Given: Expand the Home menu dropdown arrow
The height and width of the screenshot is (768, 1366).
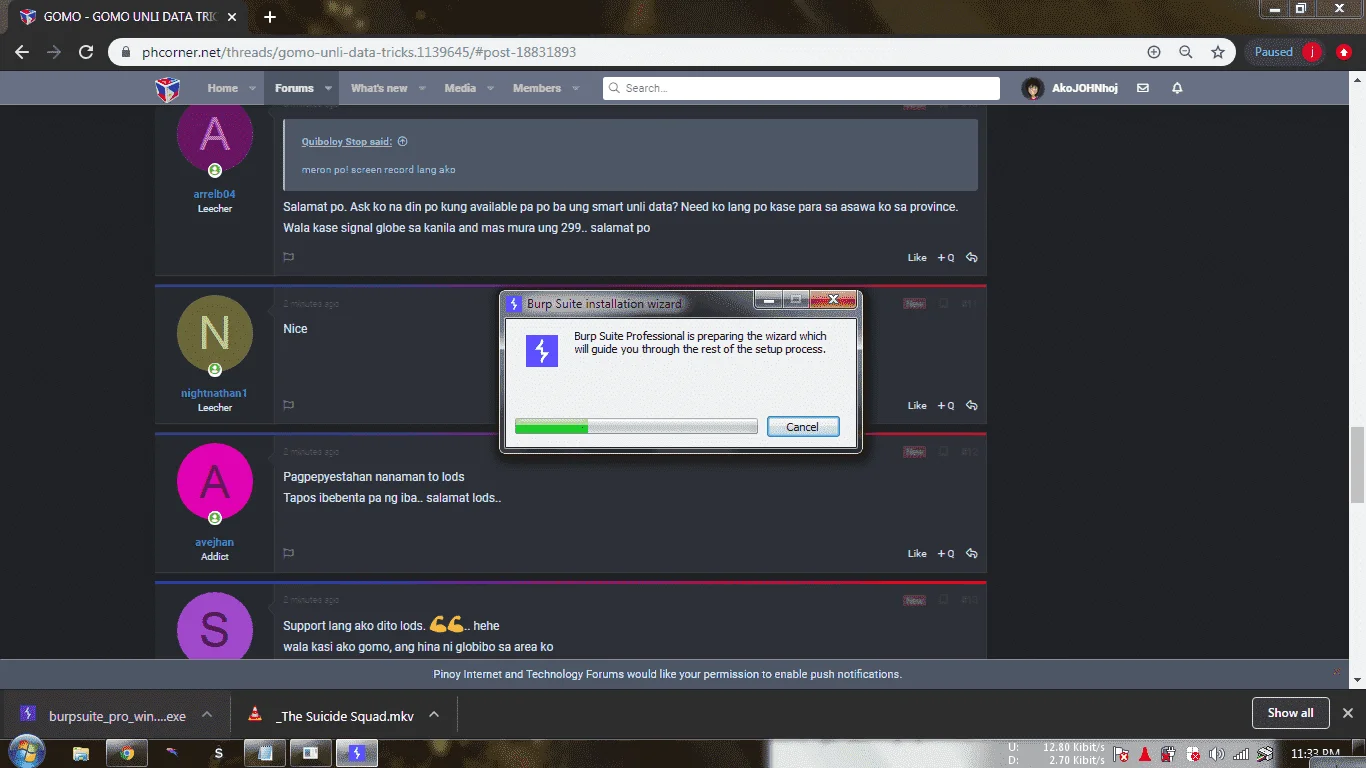Looking at the screenshot, I should click(x=251, y=89).
